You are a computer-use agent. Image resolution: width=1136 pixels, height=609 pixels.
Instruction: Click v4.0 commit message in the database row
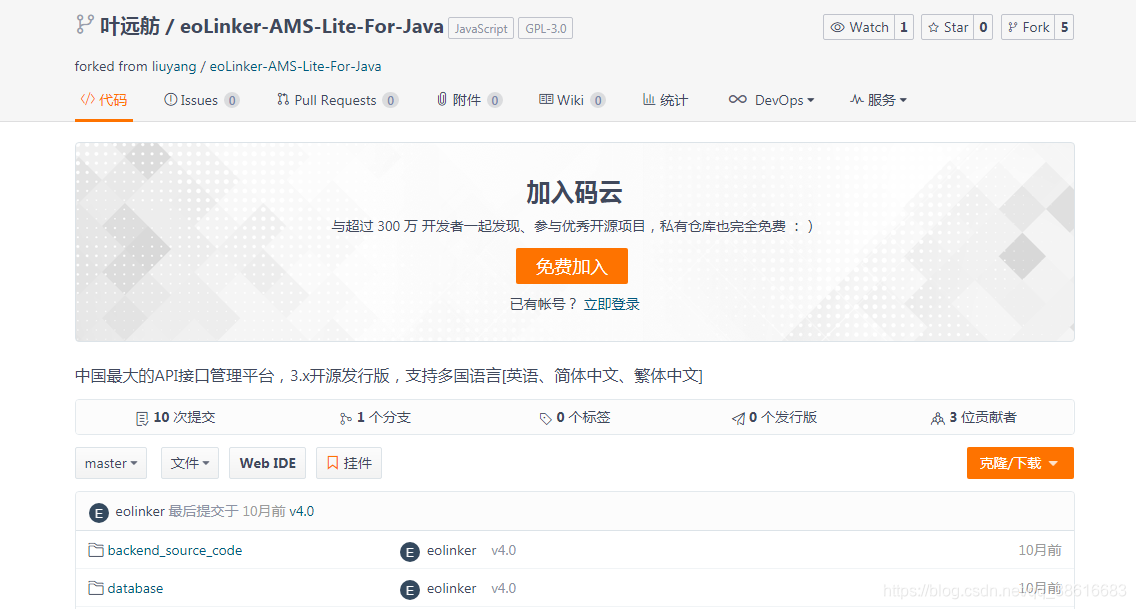(x=504, y=588)
